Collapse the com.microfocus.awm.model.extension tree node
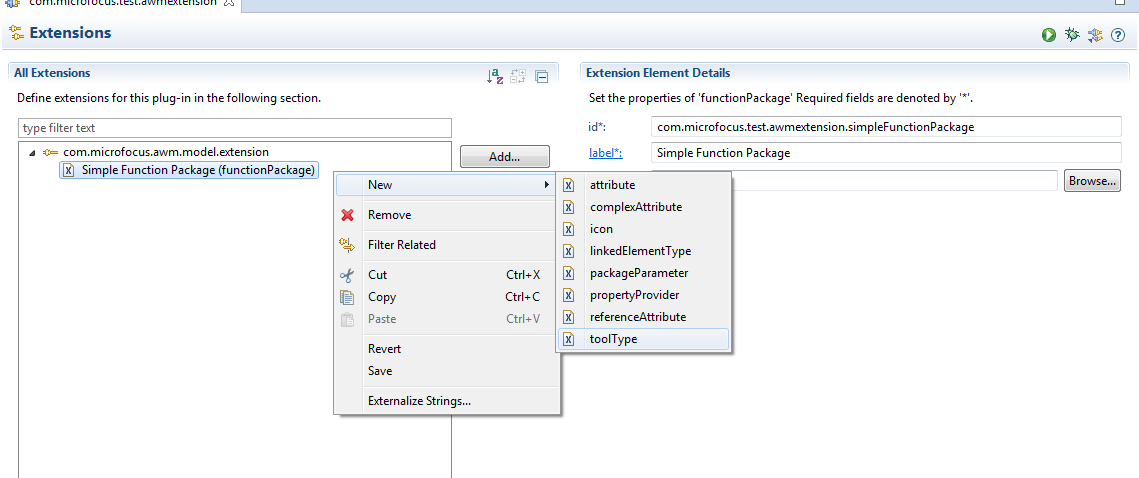The width and height of the screenshot is (1139, 478). [31, 153]
